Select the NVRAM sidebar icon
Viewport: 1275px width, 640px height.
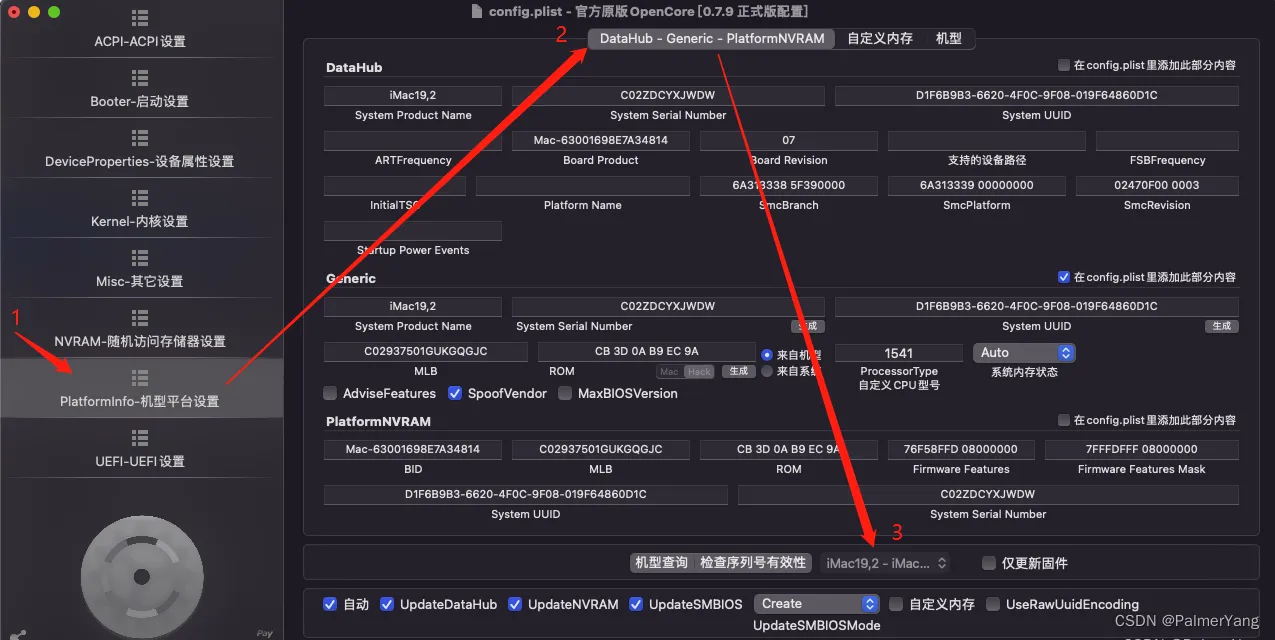click(140, 318)
